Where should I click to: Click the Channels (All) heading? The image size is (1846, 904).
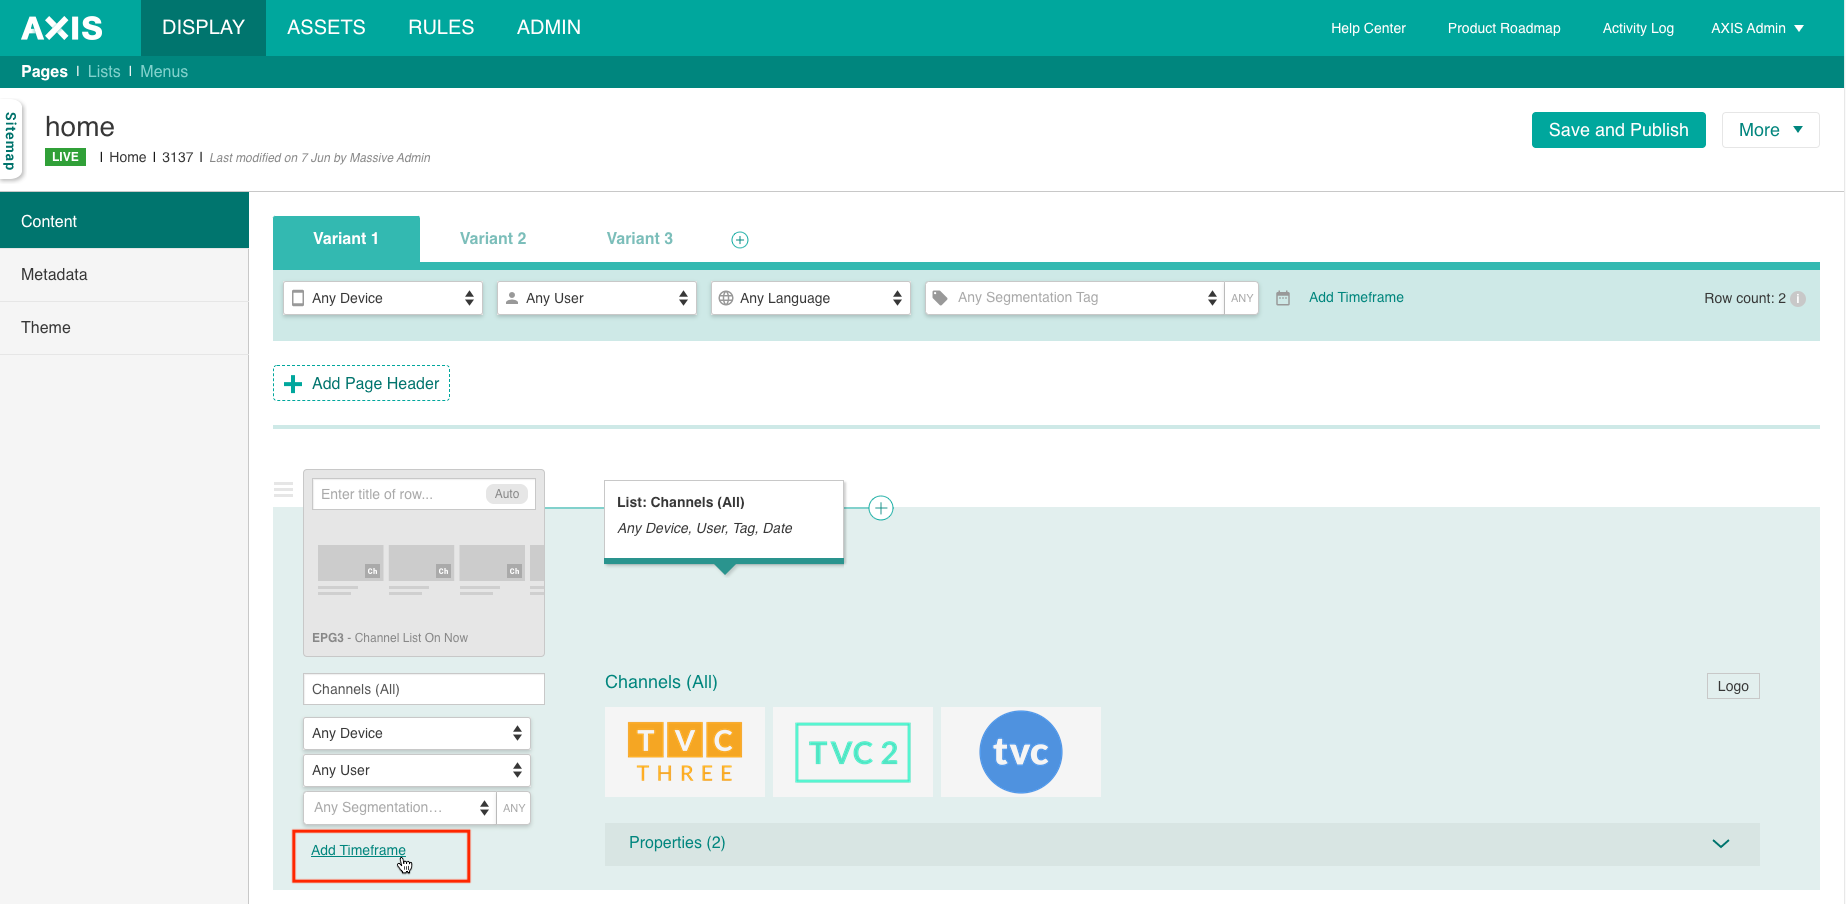[661, 682]
